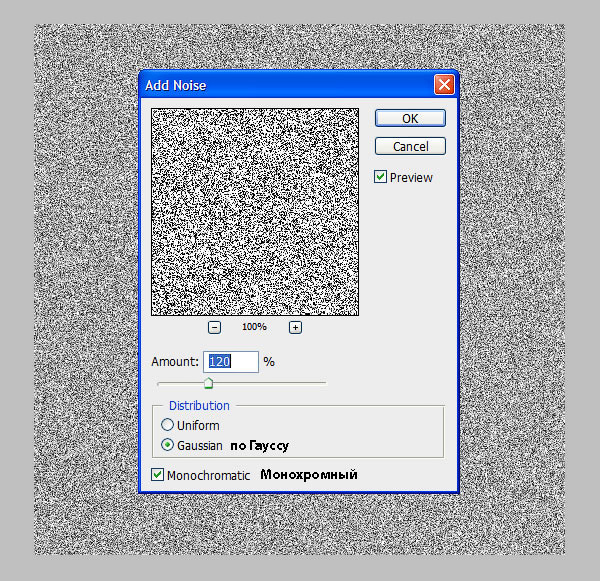Screen dimensions: 600x581
Task: Select the Uniform distribution option
Action: [167, 425]
